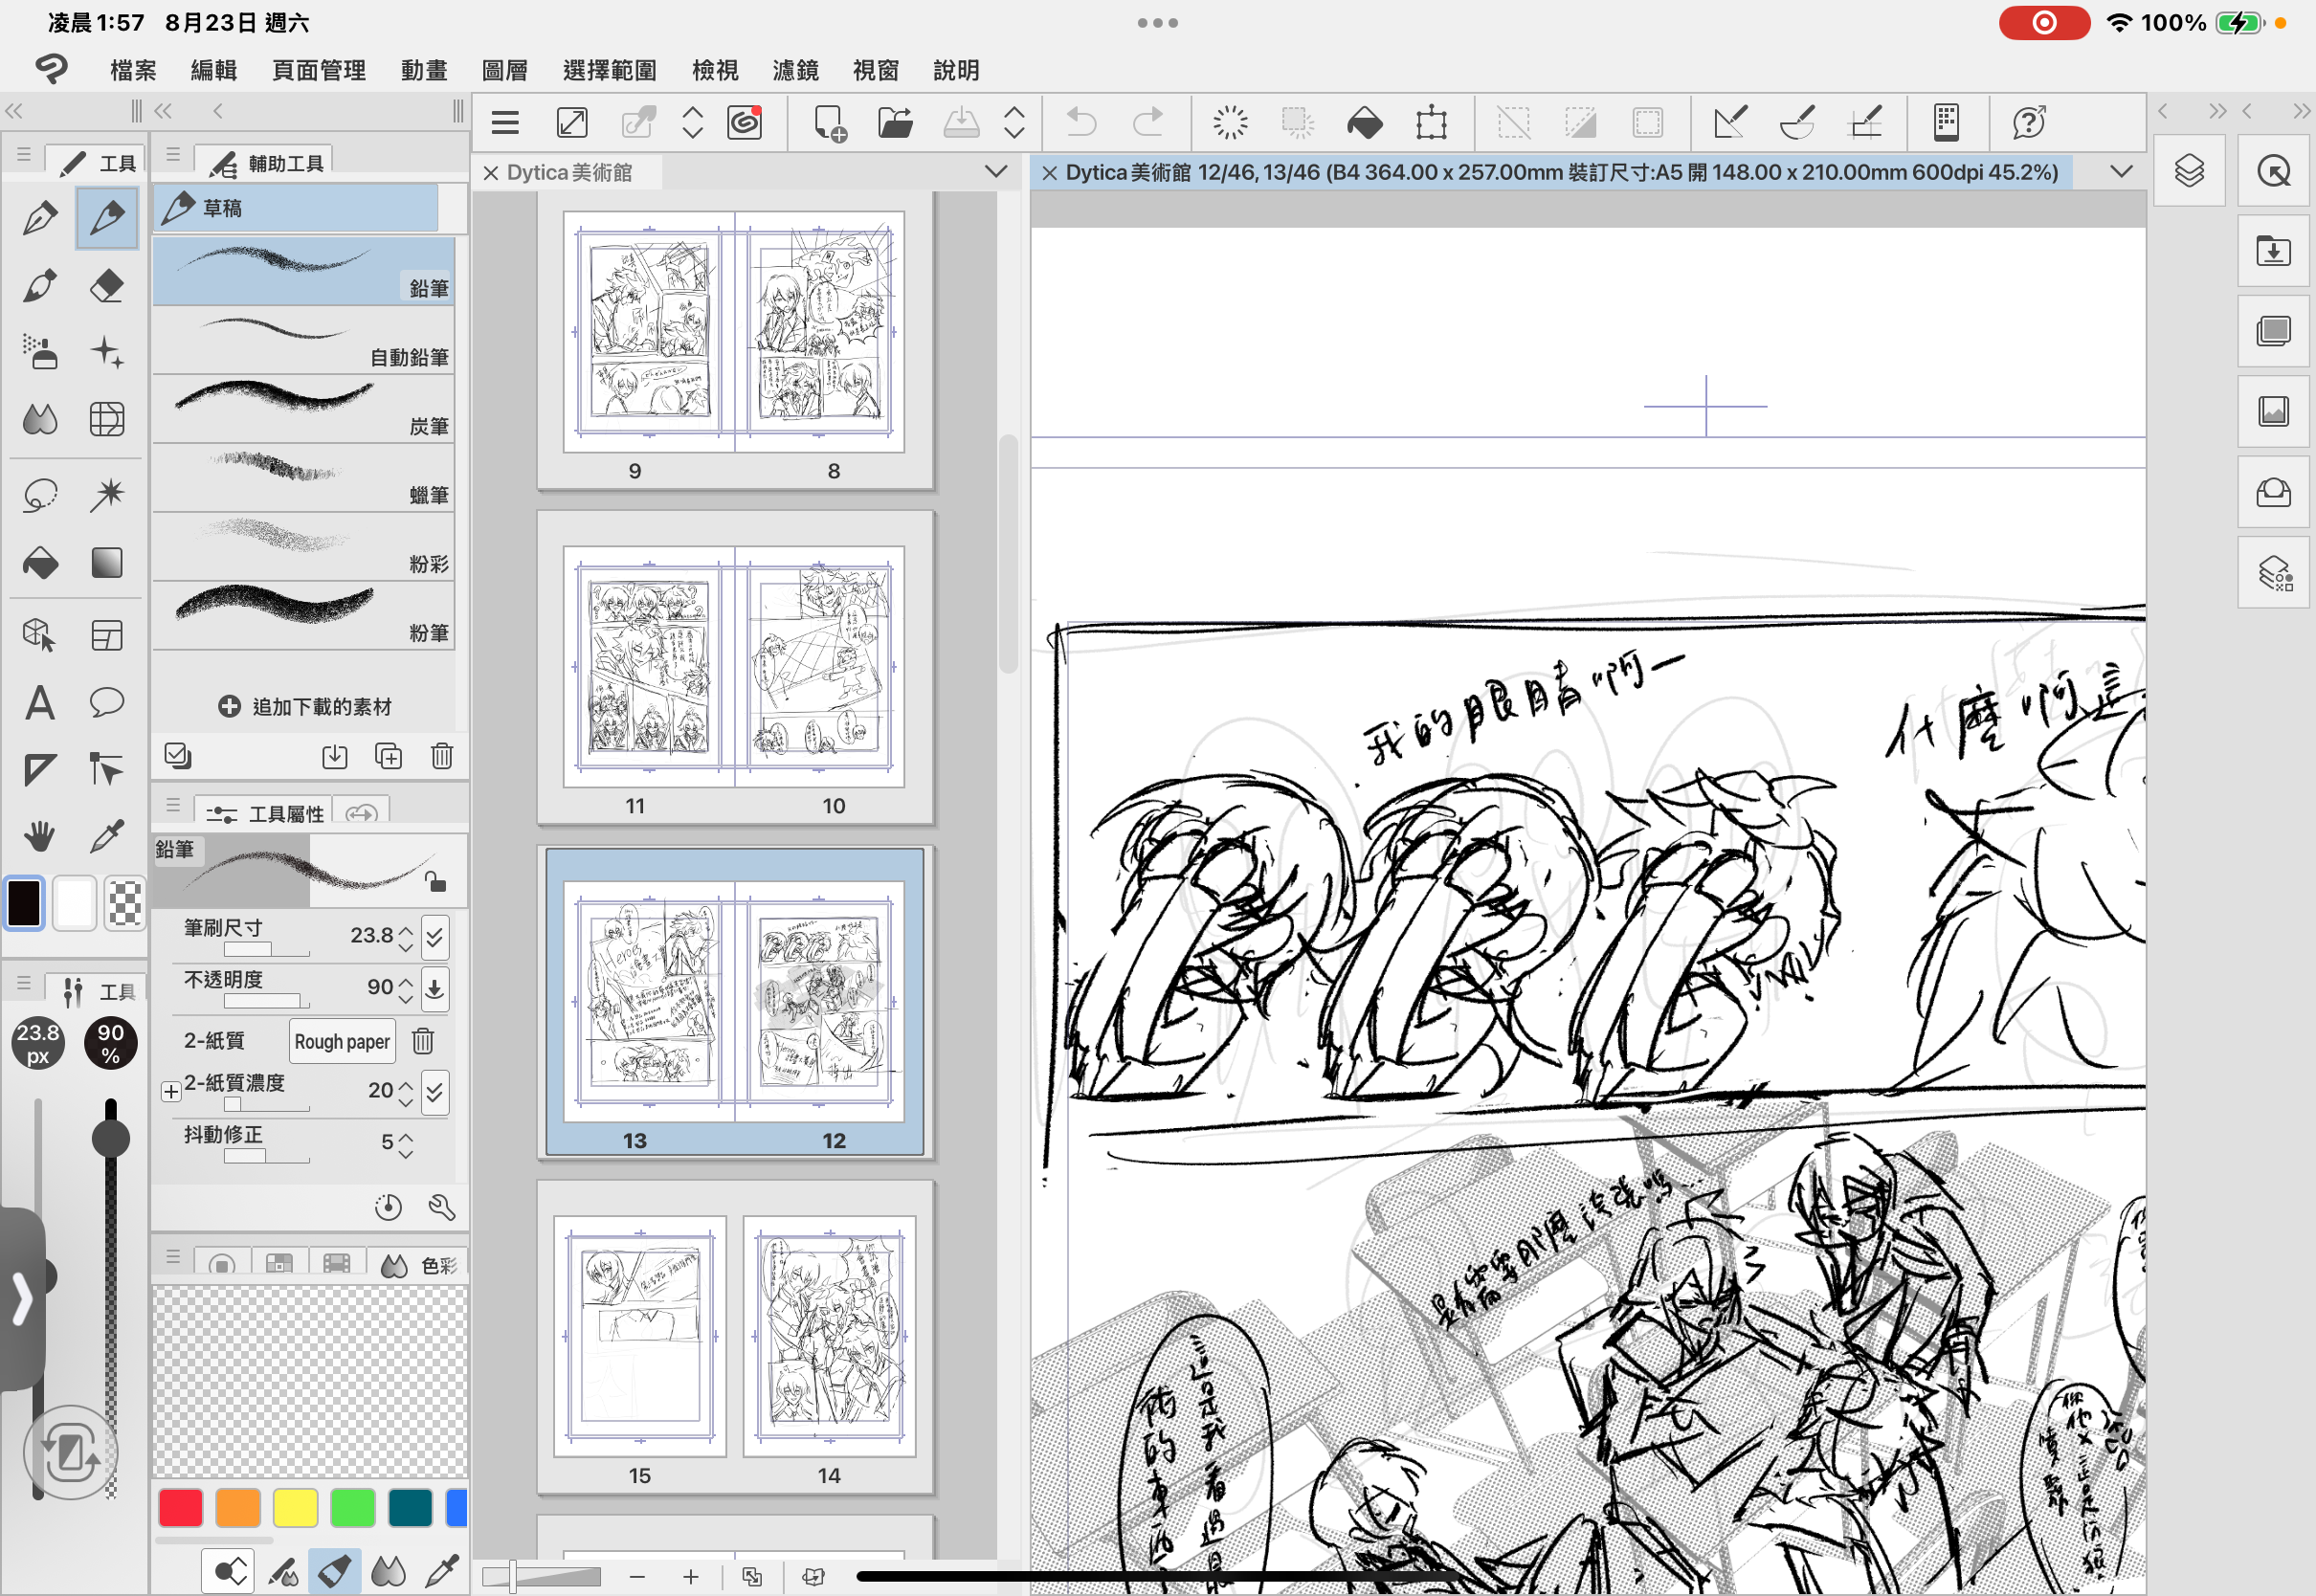Click the Eyedropper tool
The image size is (2316, 1596).
[106, 836]
